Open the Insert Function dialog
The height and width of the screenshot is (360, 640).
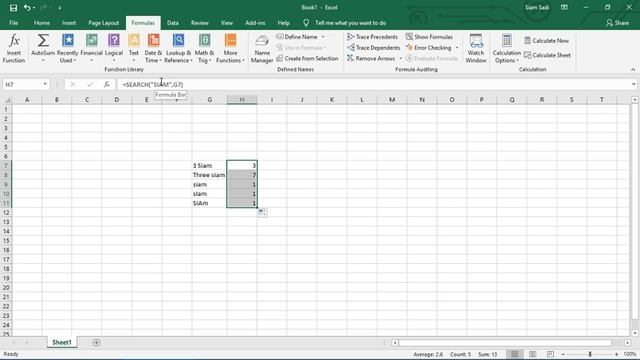point(14,48)
